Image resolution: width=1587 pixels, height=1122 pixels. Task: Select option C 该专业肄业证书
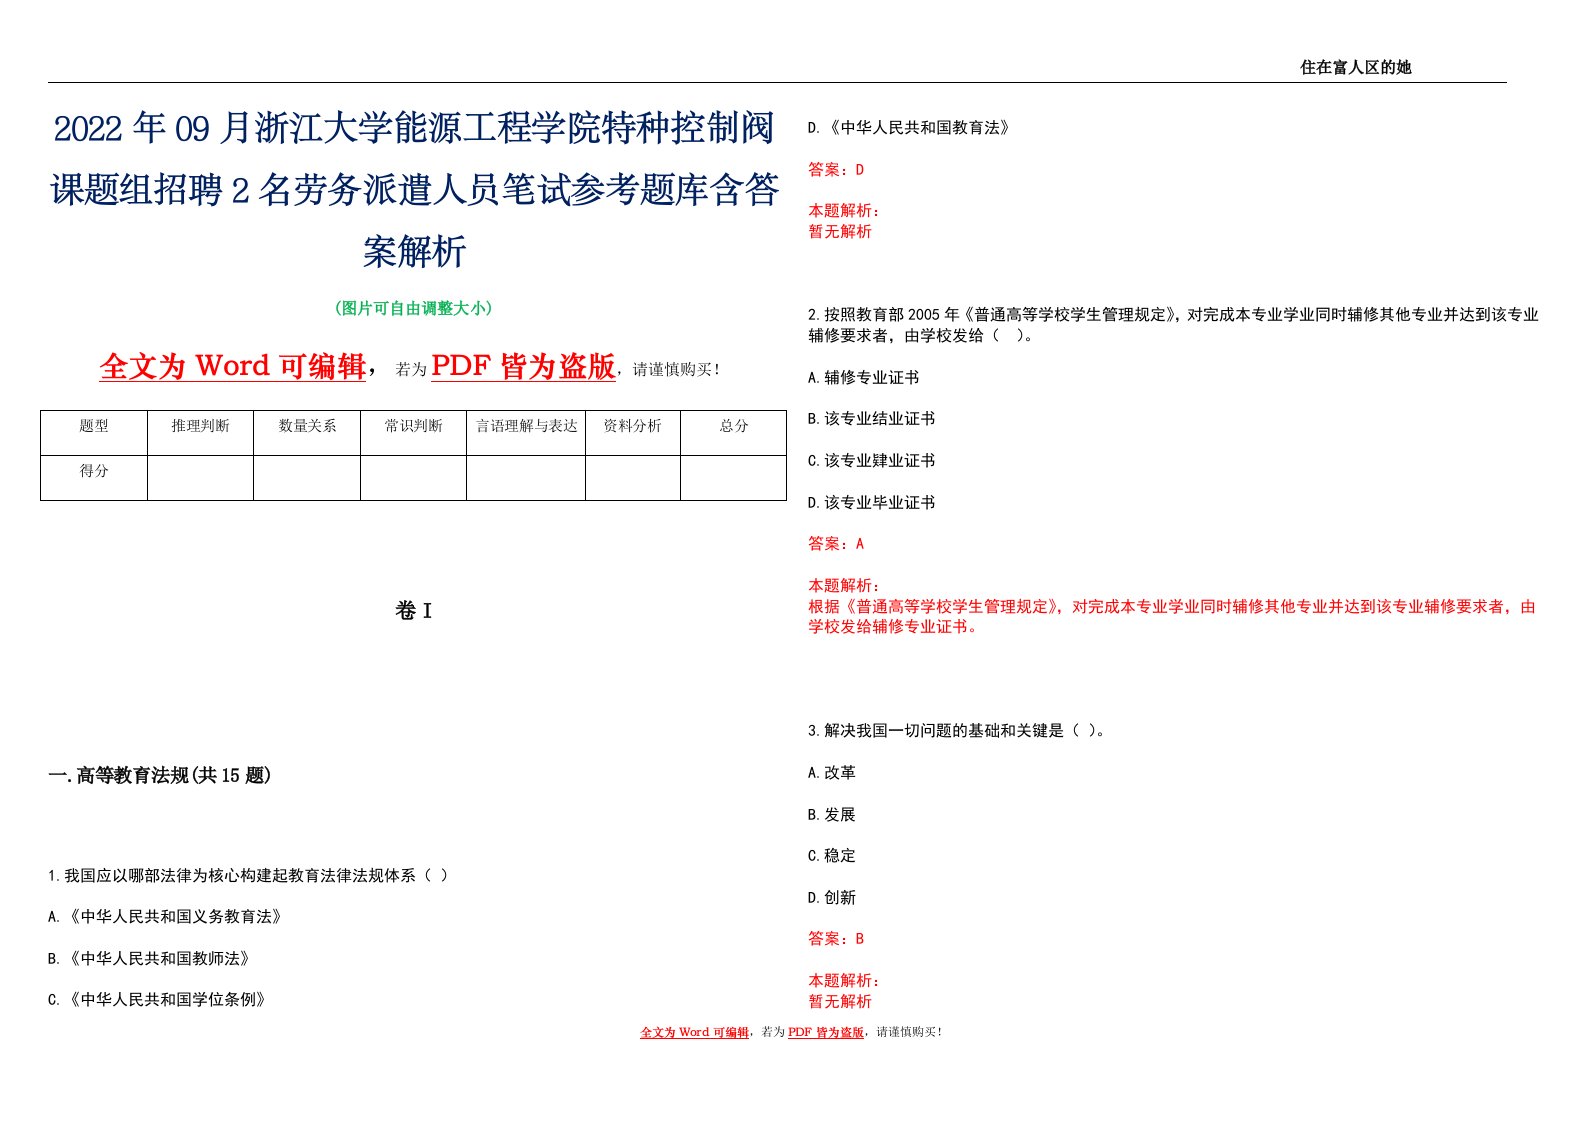(x=872, y=461)
